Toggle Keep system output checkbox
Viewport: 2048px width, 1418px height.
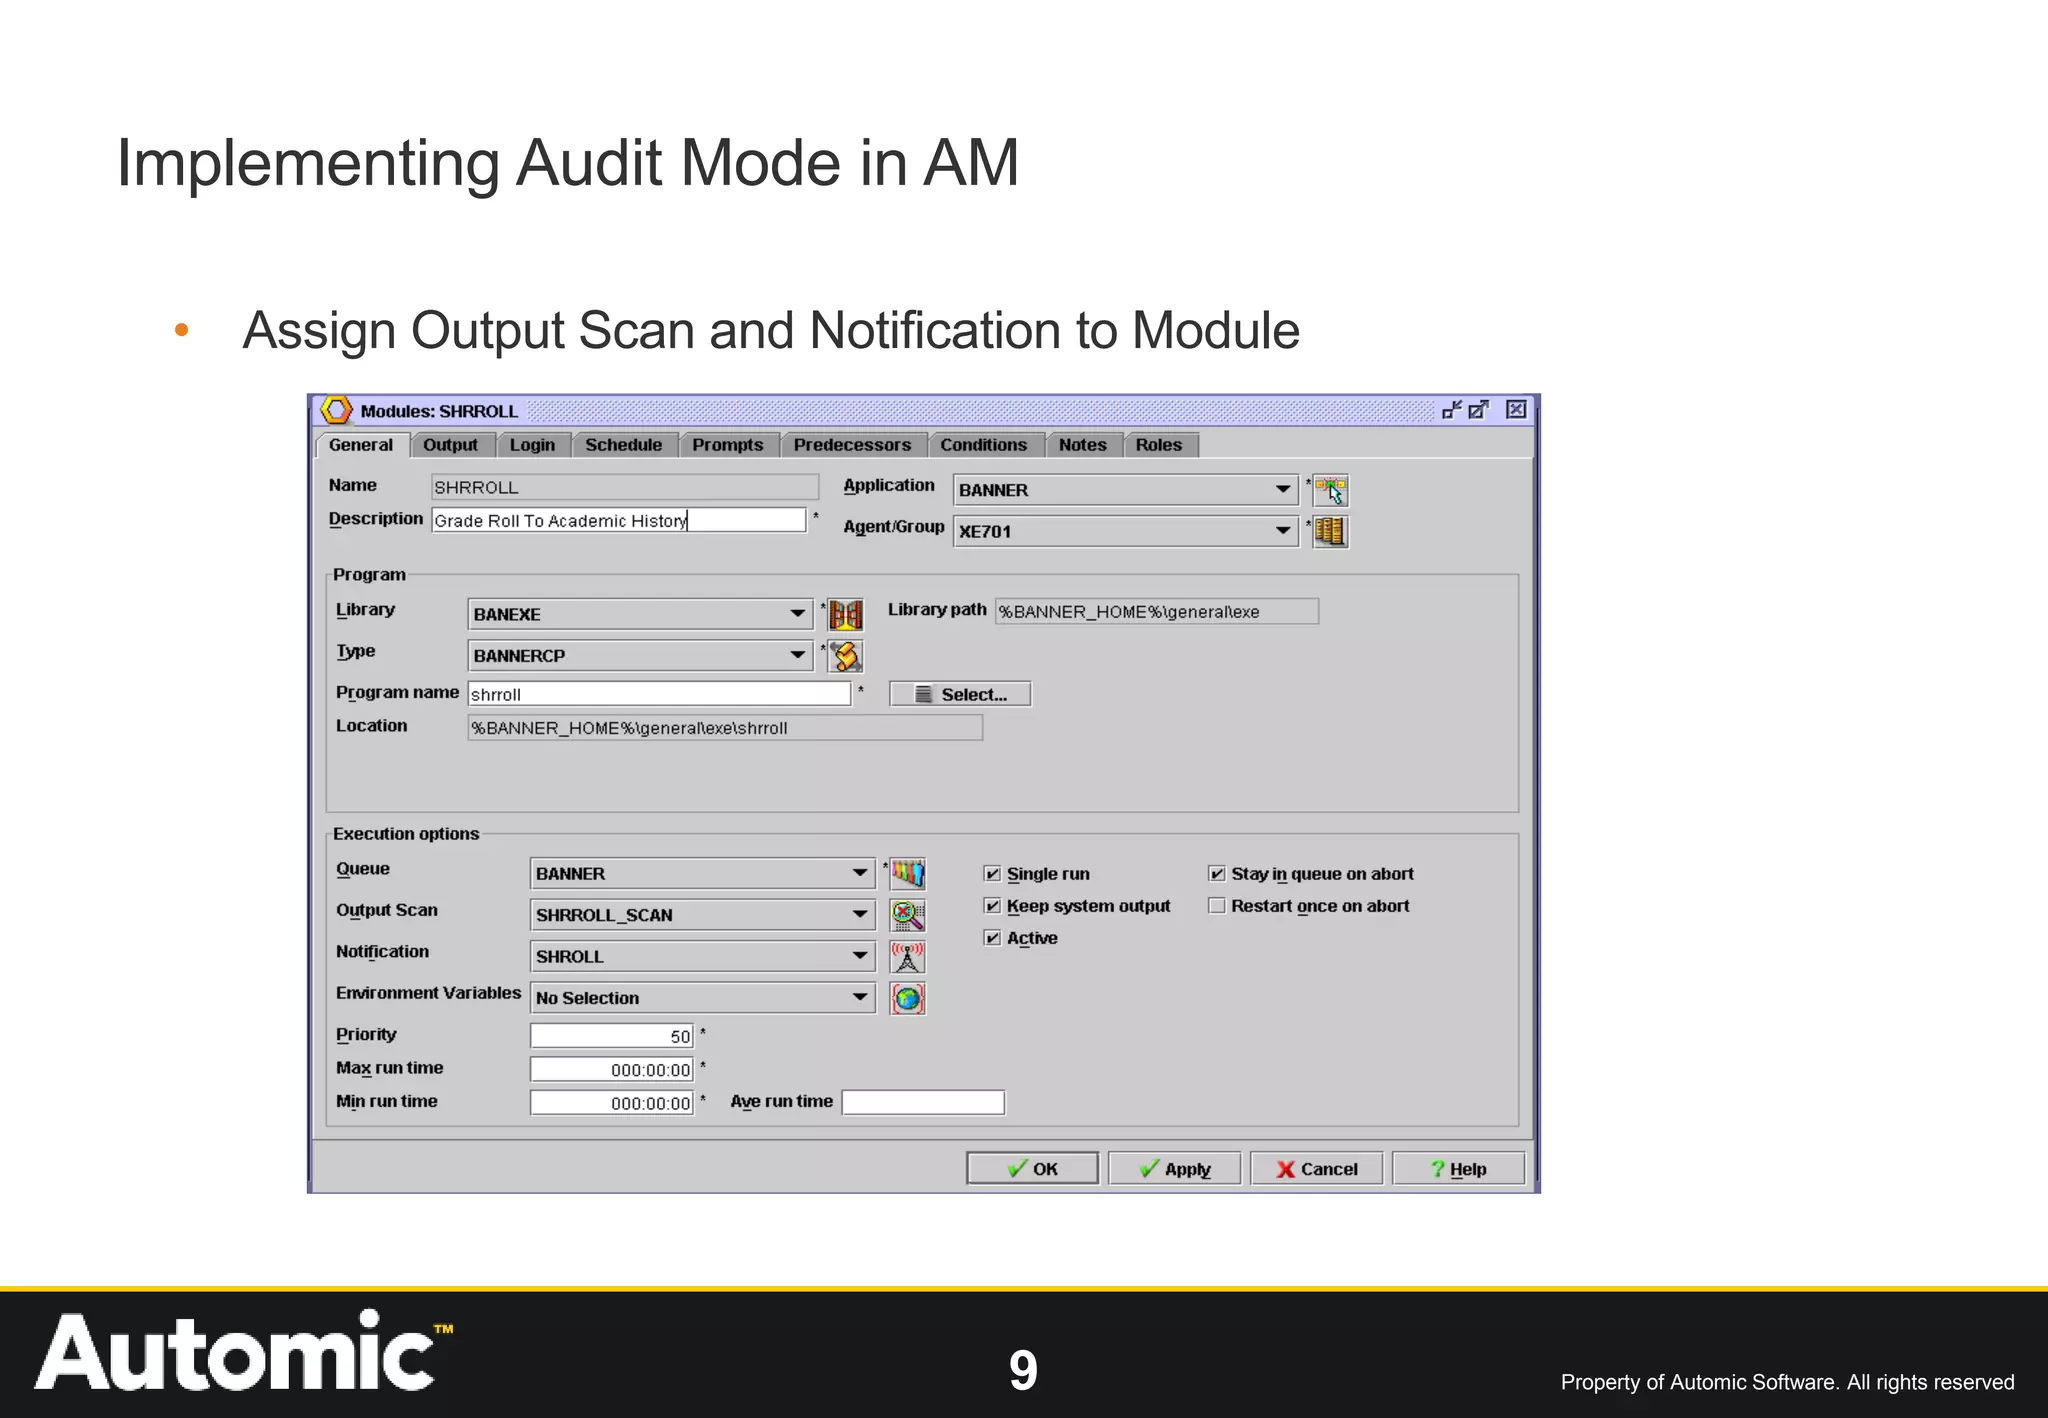tap(992, 906)
